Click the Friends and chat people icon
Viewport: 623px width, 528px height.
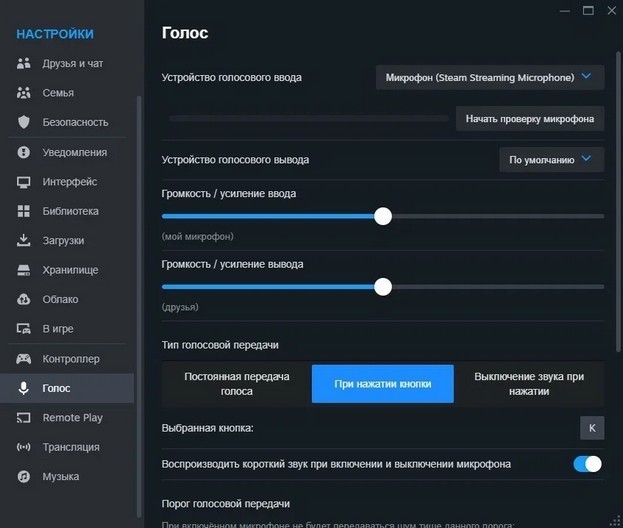(x=23, y=63)
